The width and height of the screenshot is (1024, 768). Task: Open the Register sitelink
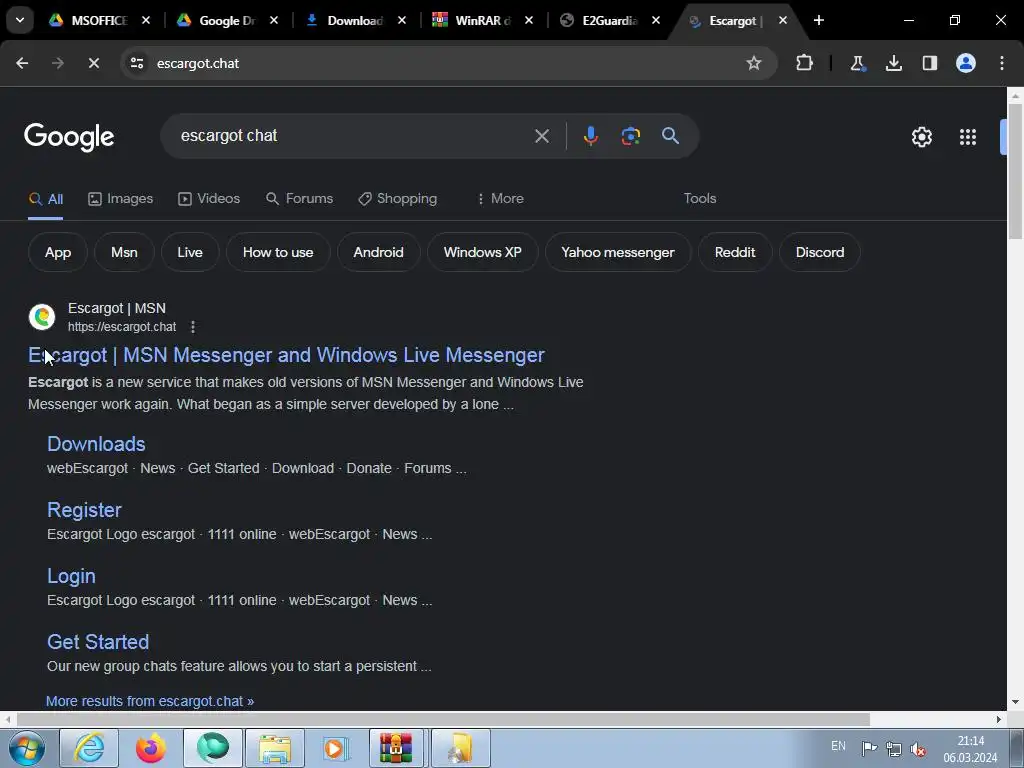(x=84, y=510)
